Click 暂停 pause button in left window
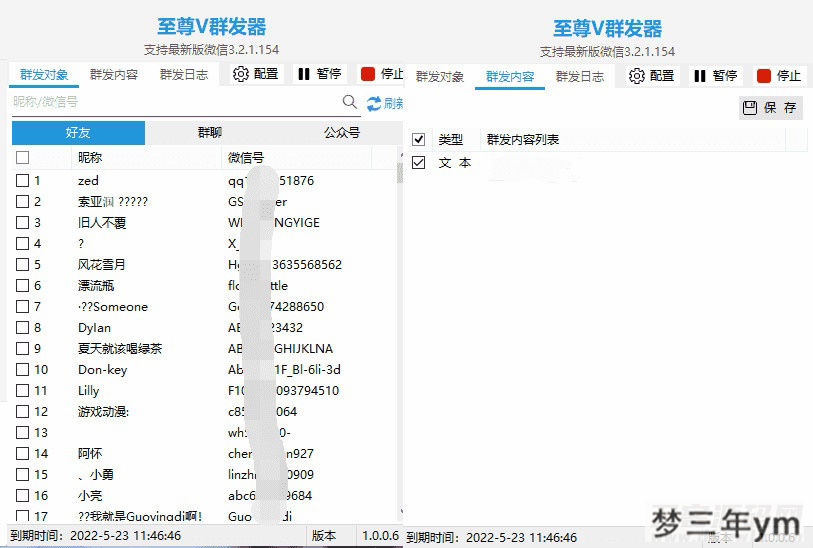Image resolution: width=813 pixels, height=548 pixels. pos(319,74)
